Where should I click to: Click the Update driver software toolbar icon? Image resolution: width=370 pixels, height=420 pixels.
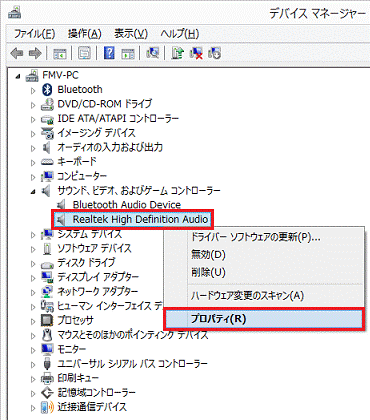[177, 53]
